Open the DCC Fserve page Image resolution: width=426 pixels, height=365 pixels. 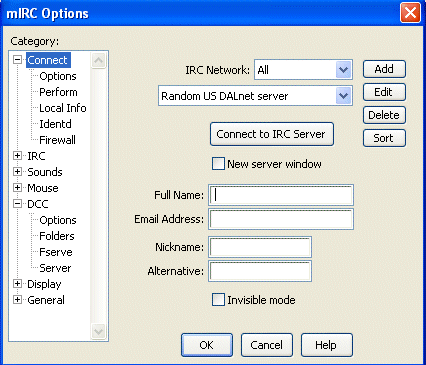point(56,252)
